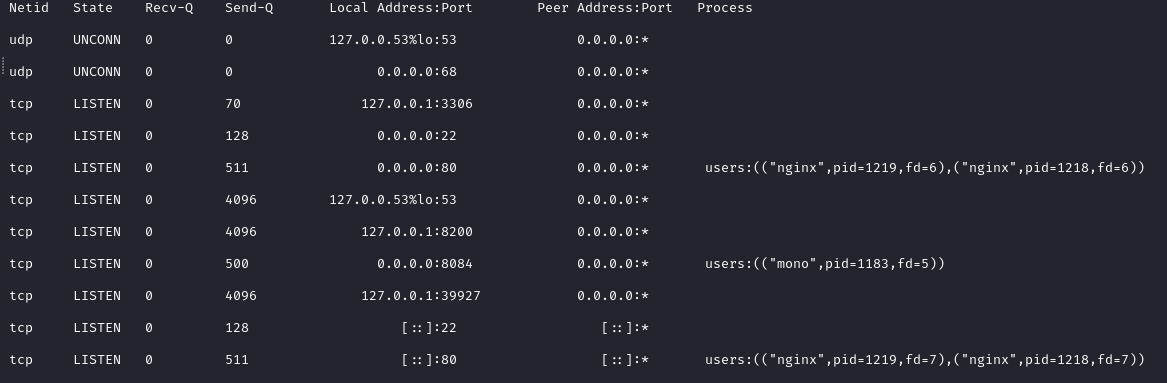Click local address 127.0.0.1:39927

coord(421,295)
